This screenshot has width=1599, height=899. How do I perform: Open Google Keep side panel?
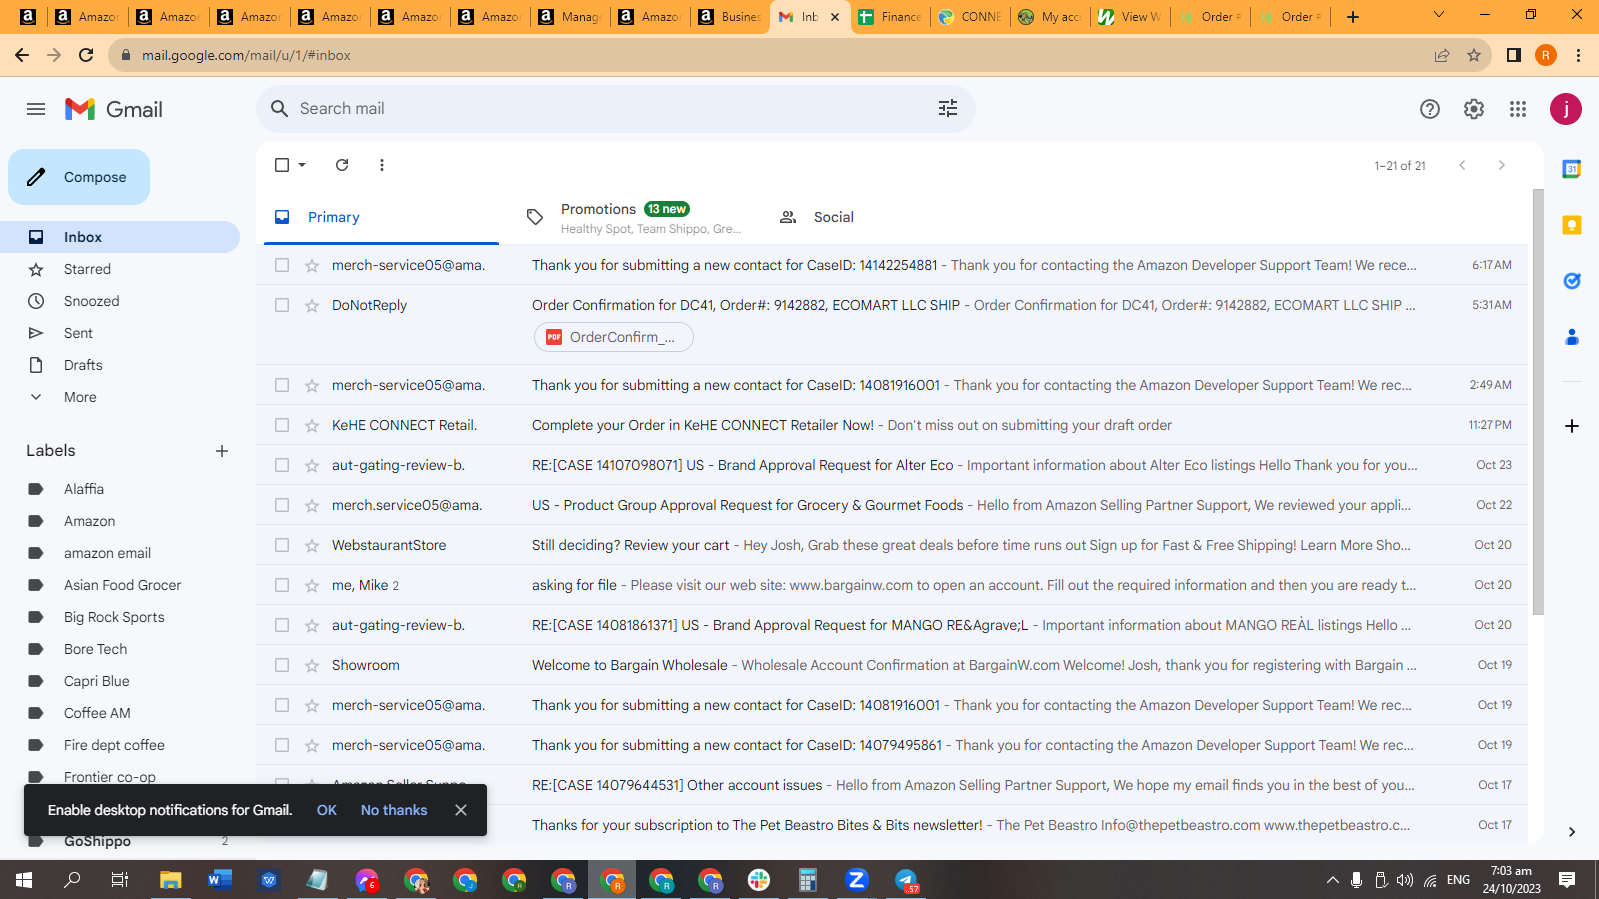1572,225
